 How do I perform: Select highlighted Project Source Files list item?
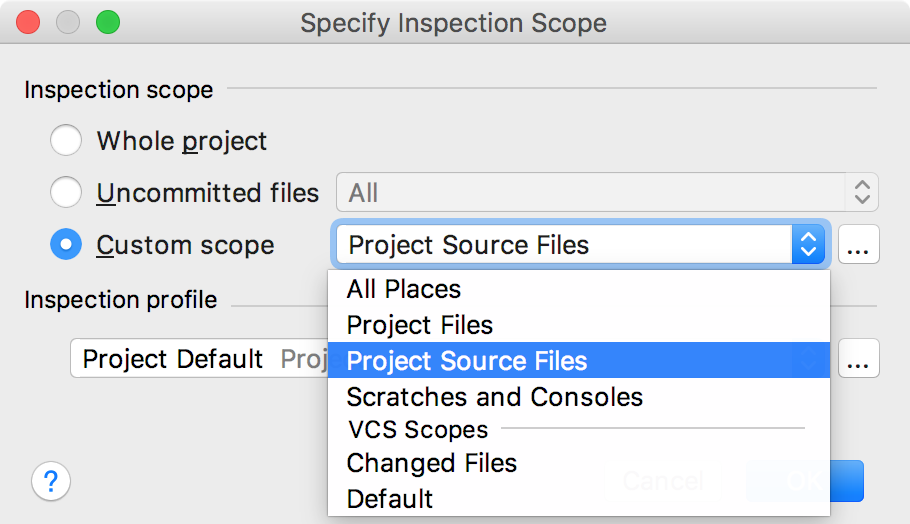(579, 360)
